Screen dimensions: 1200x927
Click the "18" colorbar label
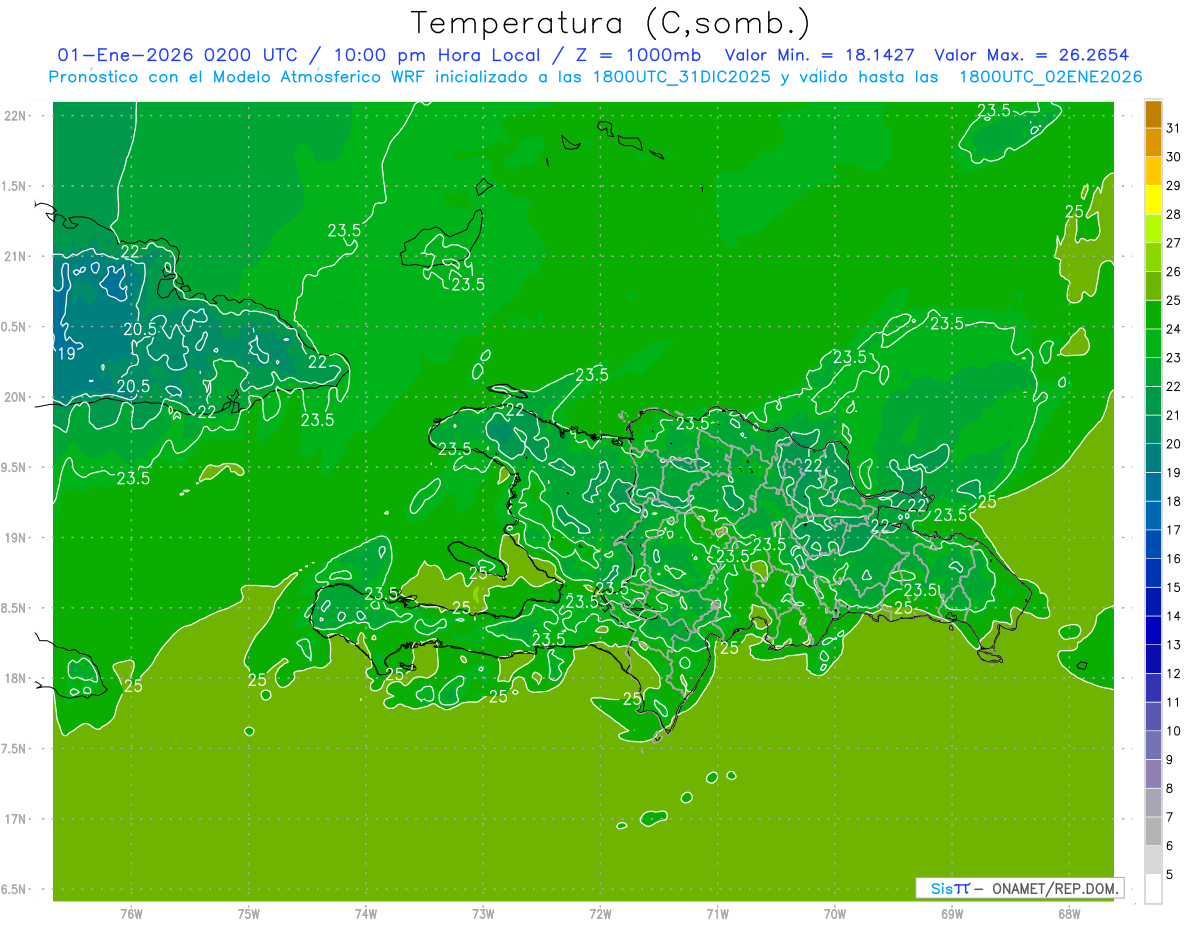pyautogui.click(x=1174, y=501)
